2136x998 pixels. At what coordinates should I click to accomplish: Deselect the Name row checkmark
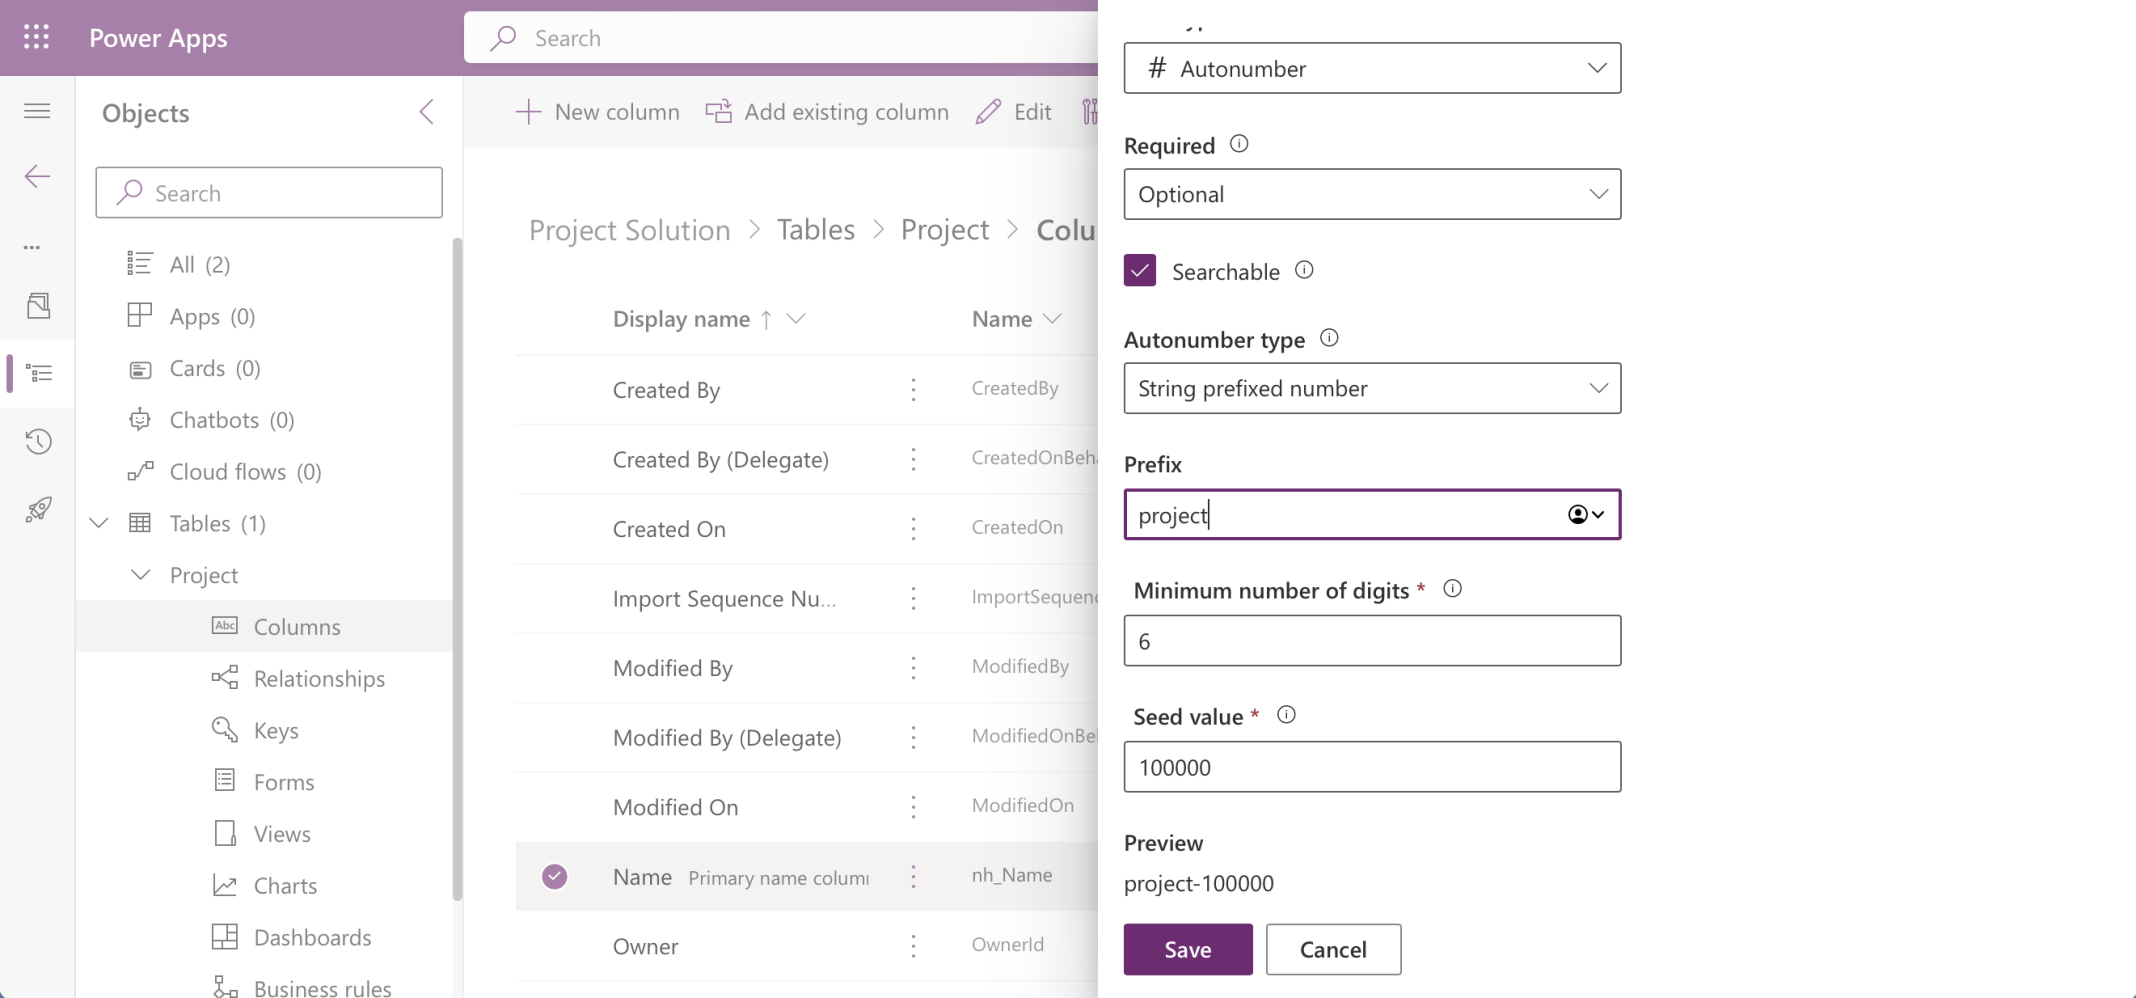click(554, 877)
